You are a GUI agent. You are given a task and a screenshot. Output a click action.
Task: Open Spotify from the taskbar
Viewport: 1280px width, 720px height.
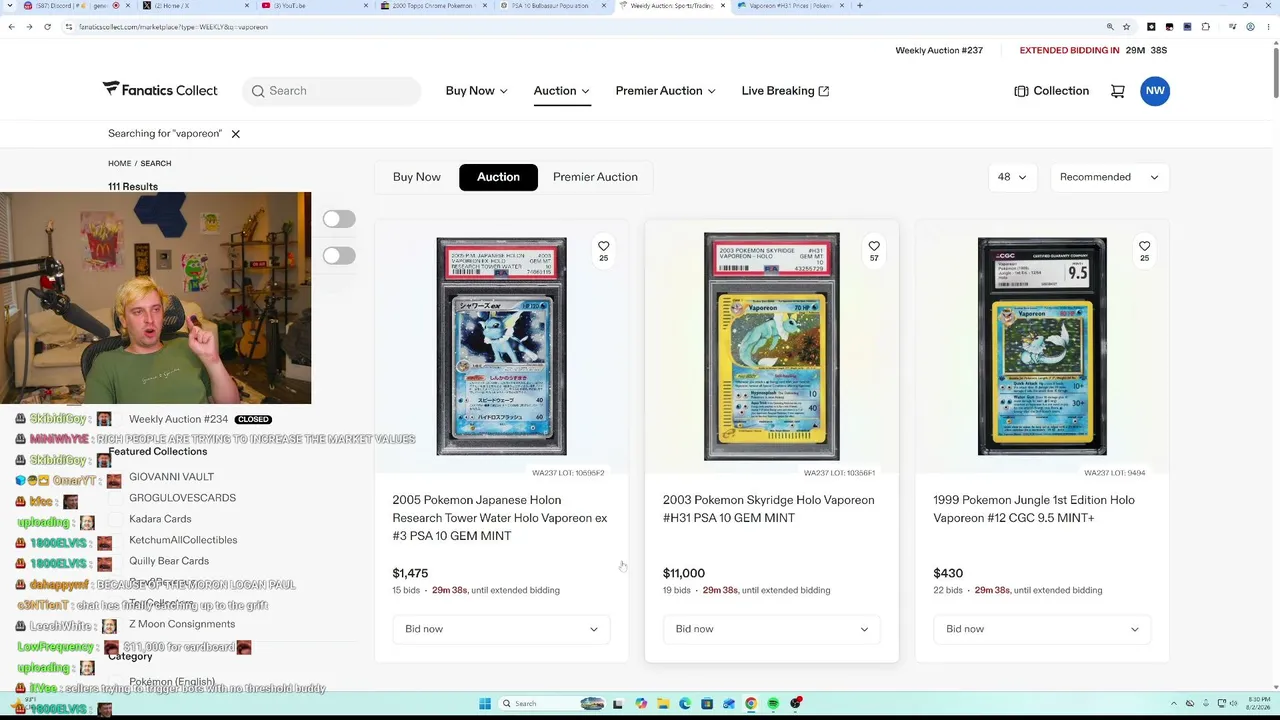tap(773, 703)
